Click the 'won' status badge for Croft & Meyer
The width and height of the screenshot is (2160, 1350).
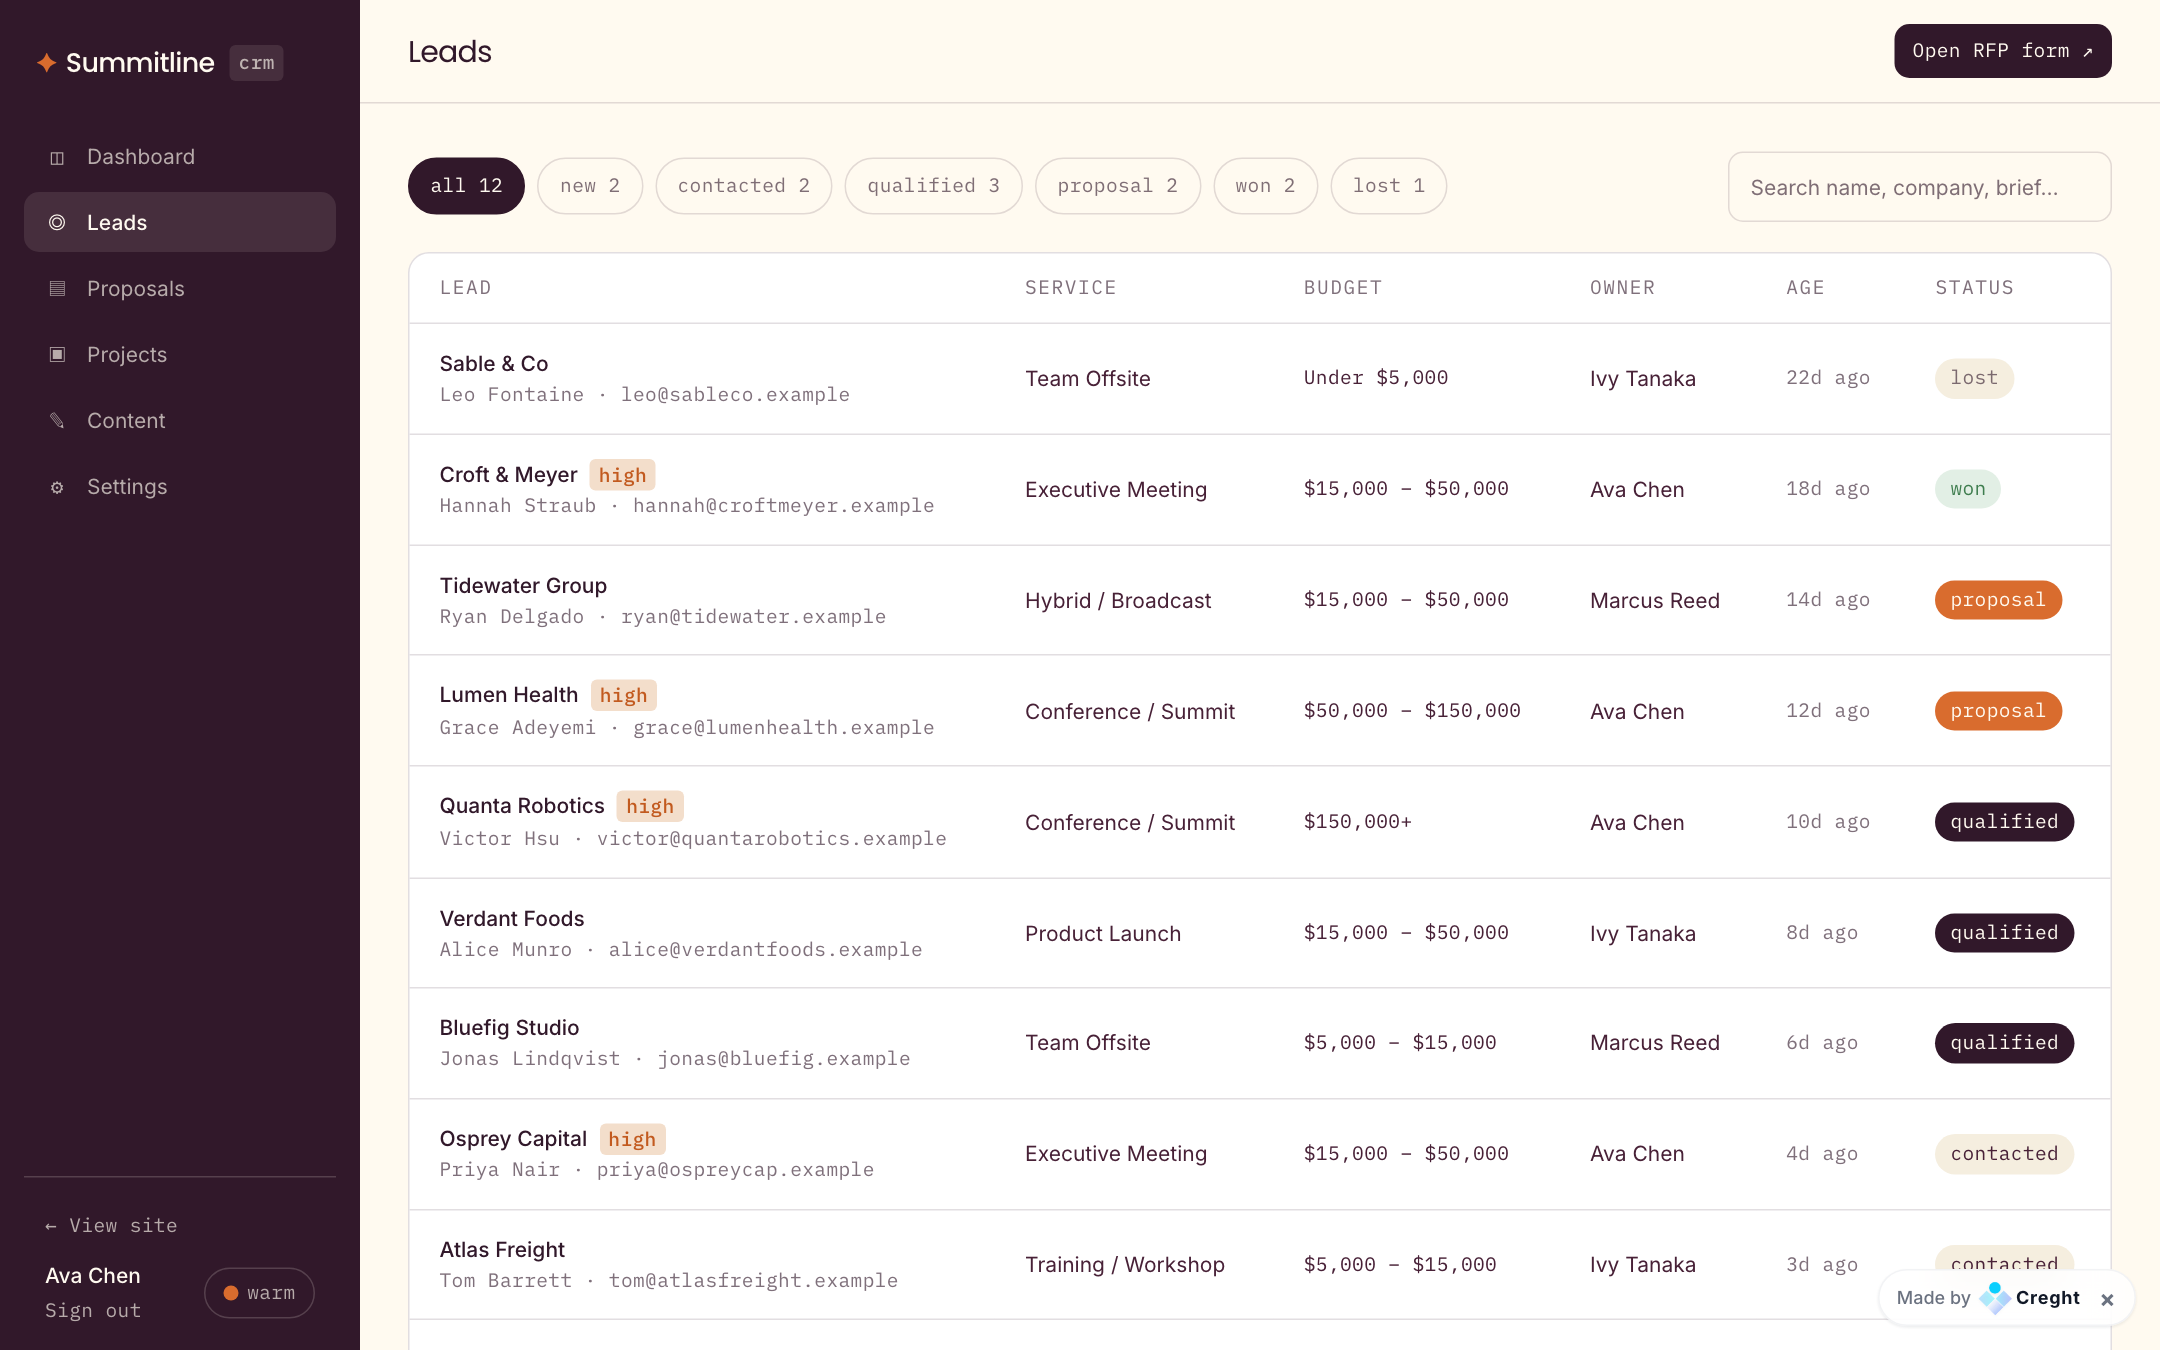(1968, 489)
